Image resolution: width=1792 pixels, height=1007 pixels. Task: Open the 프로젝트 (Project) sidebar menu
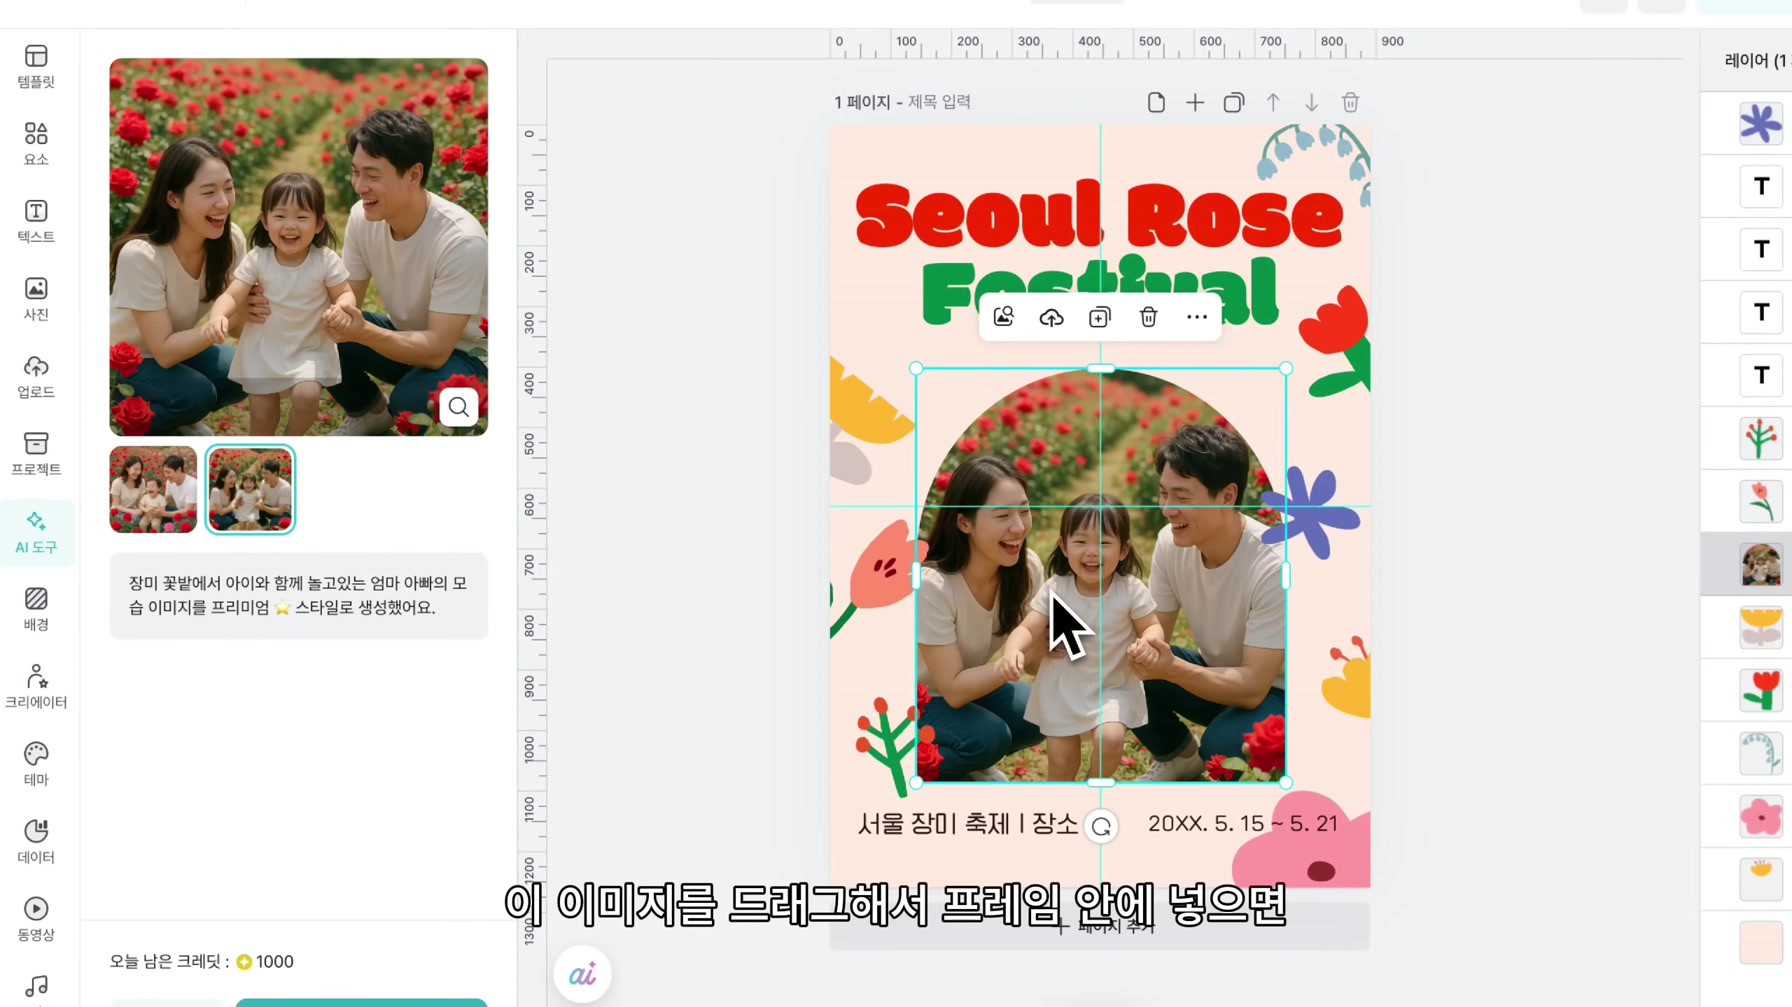[x=36, y=453]
